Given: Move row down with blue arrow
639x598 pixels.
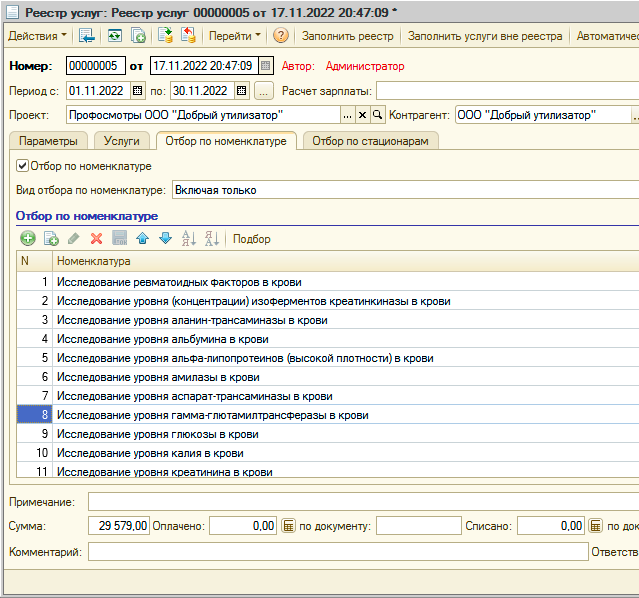Looking at the screenshot, I should [x=165, y=239].
